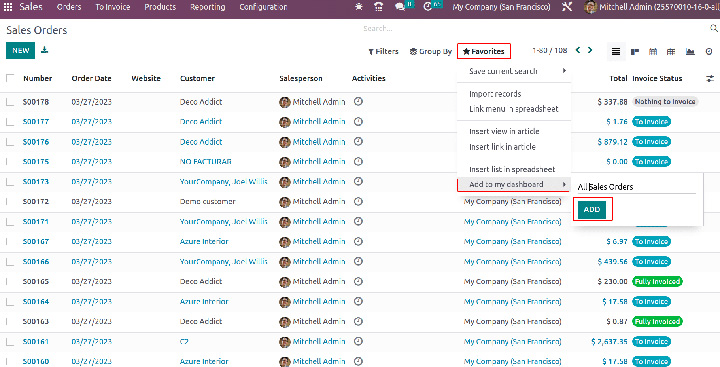The image size is (720, 367).
Task: Expand the Group By dropdown
Action: pos(431,51)
